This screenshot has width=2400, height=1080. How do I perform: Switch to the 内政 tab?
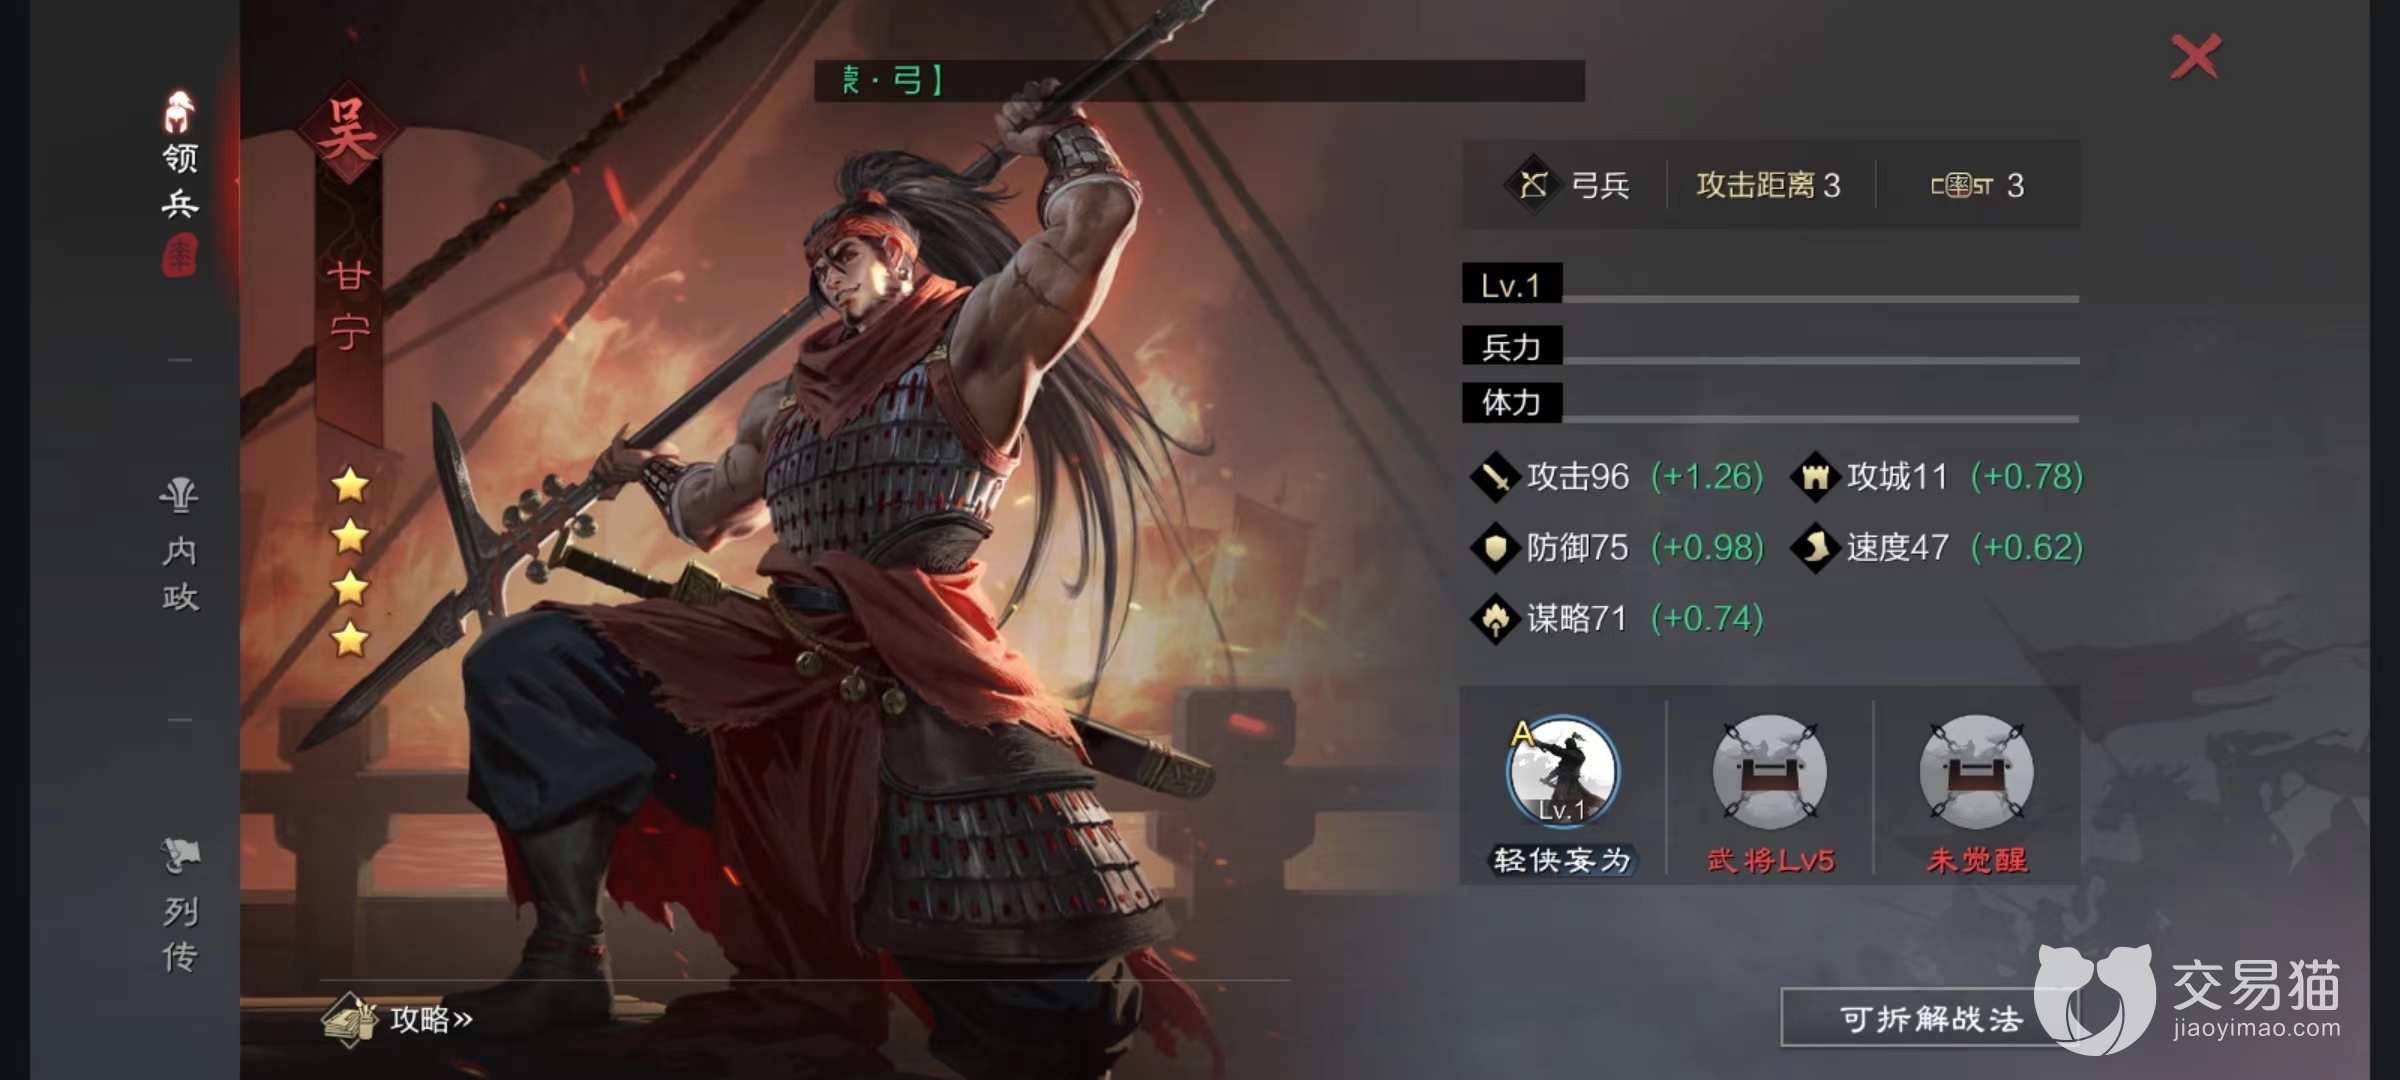tap(180, 546)
